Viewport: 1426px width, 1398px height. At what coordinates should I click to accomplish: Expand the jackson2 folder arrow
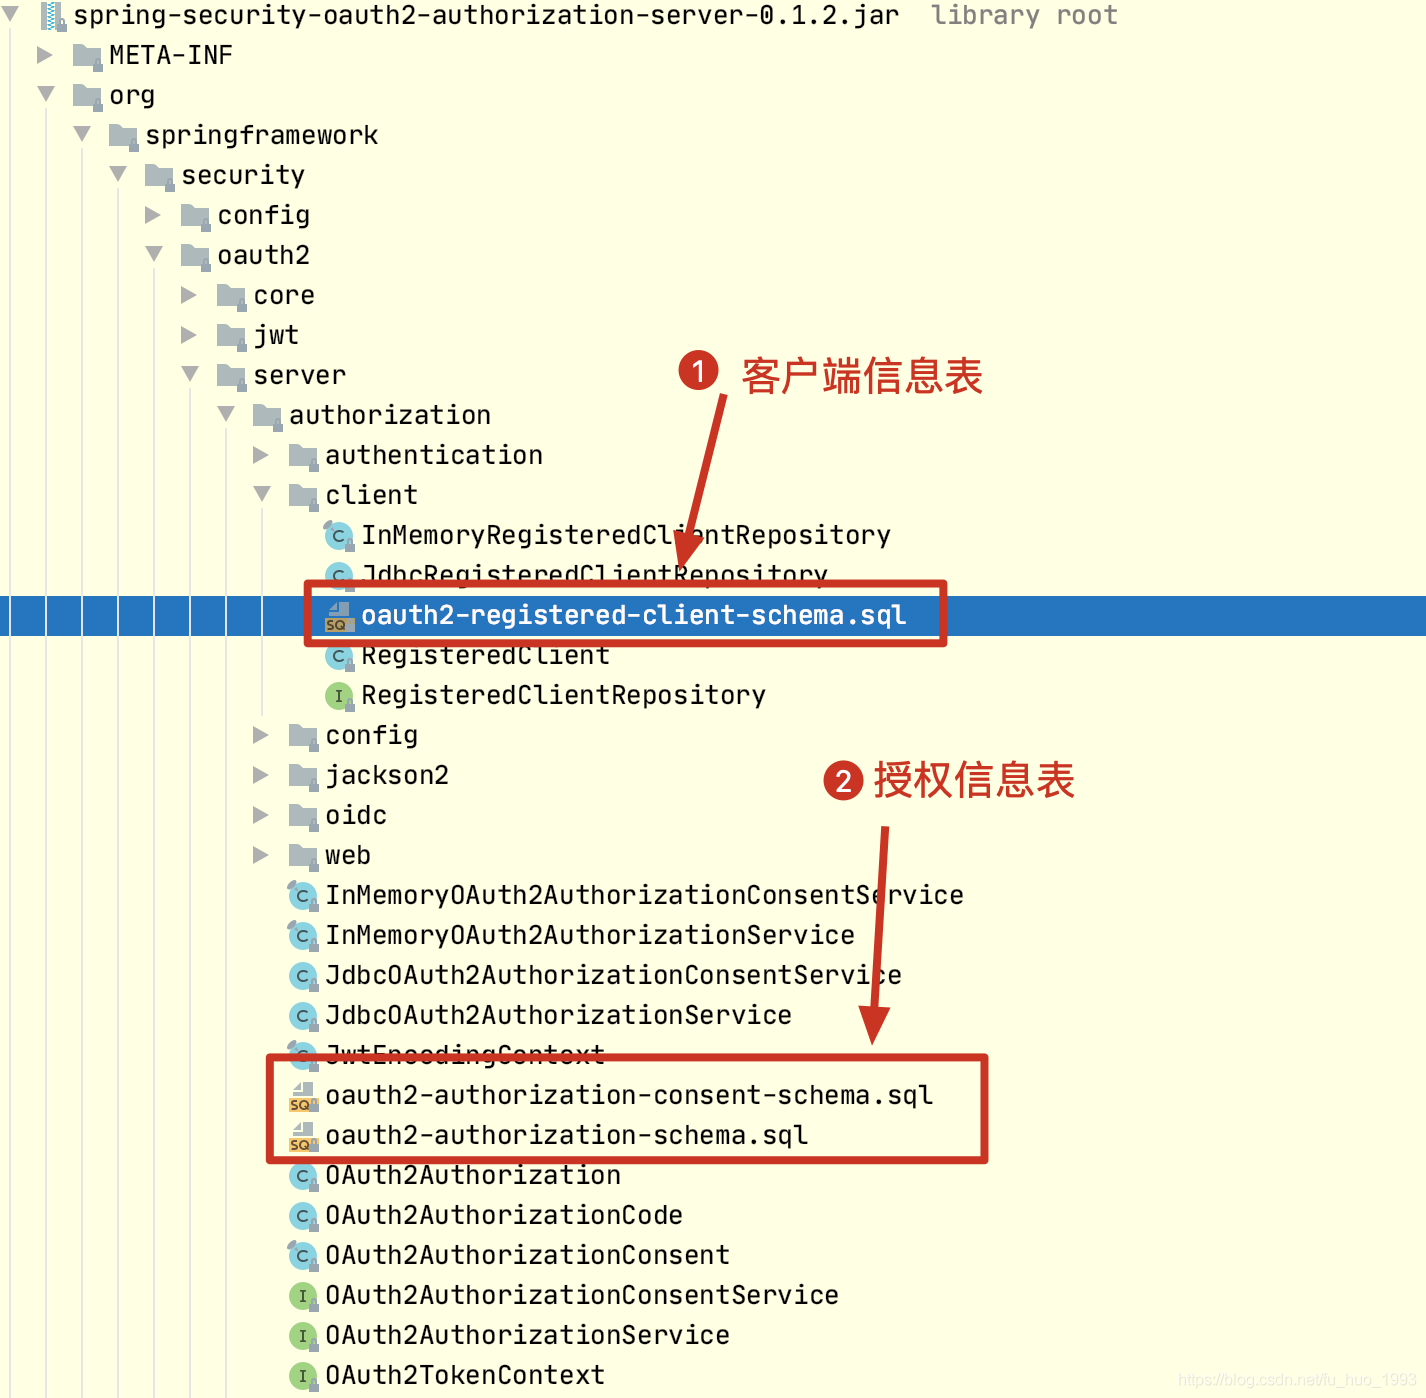261,774
